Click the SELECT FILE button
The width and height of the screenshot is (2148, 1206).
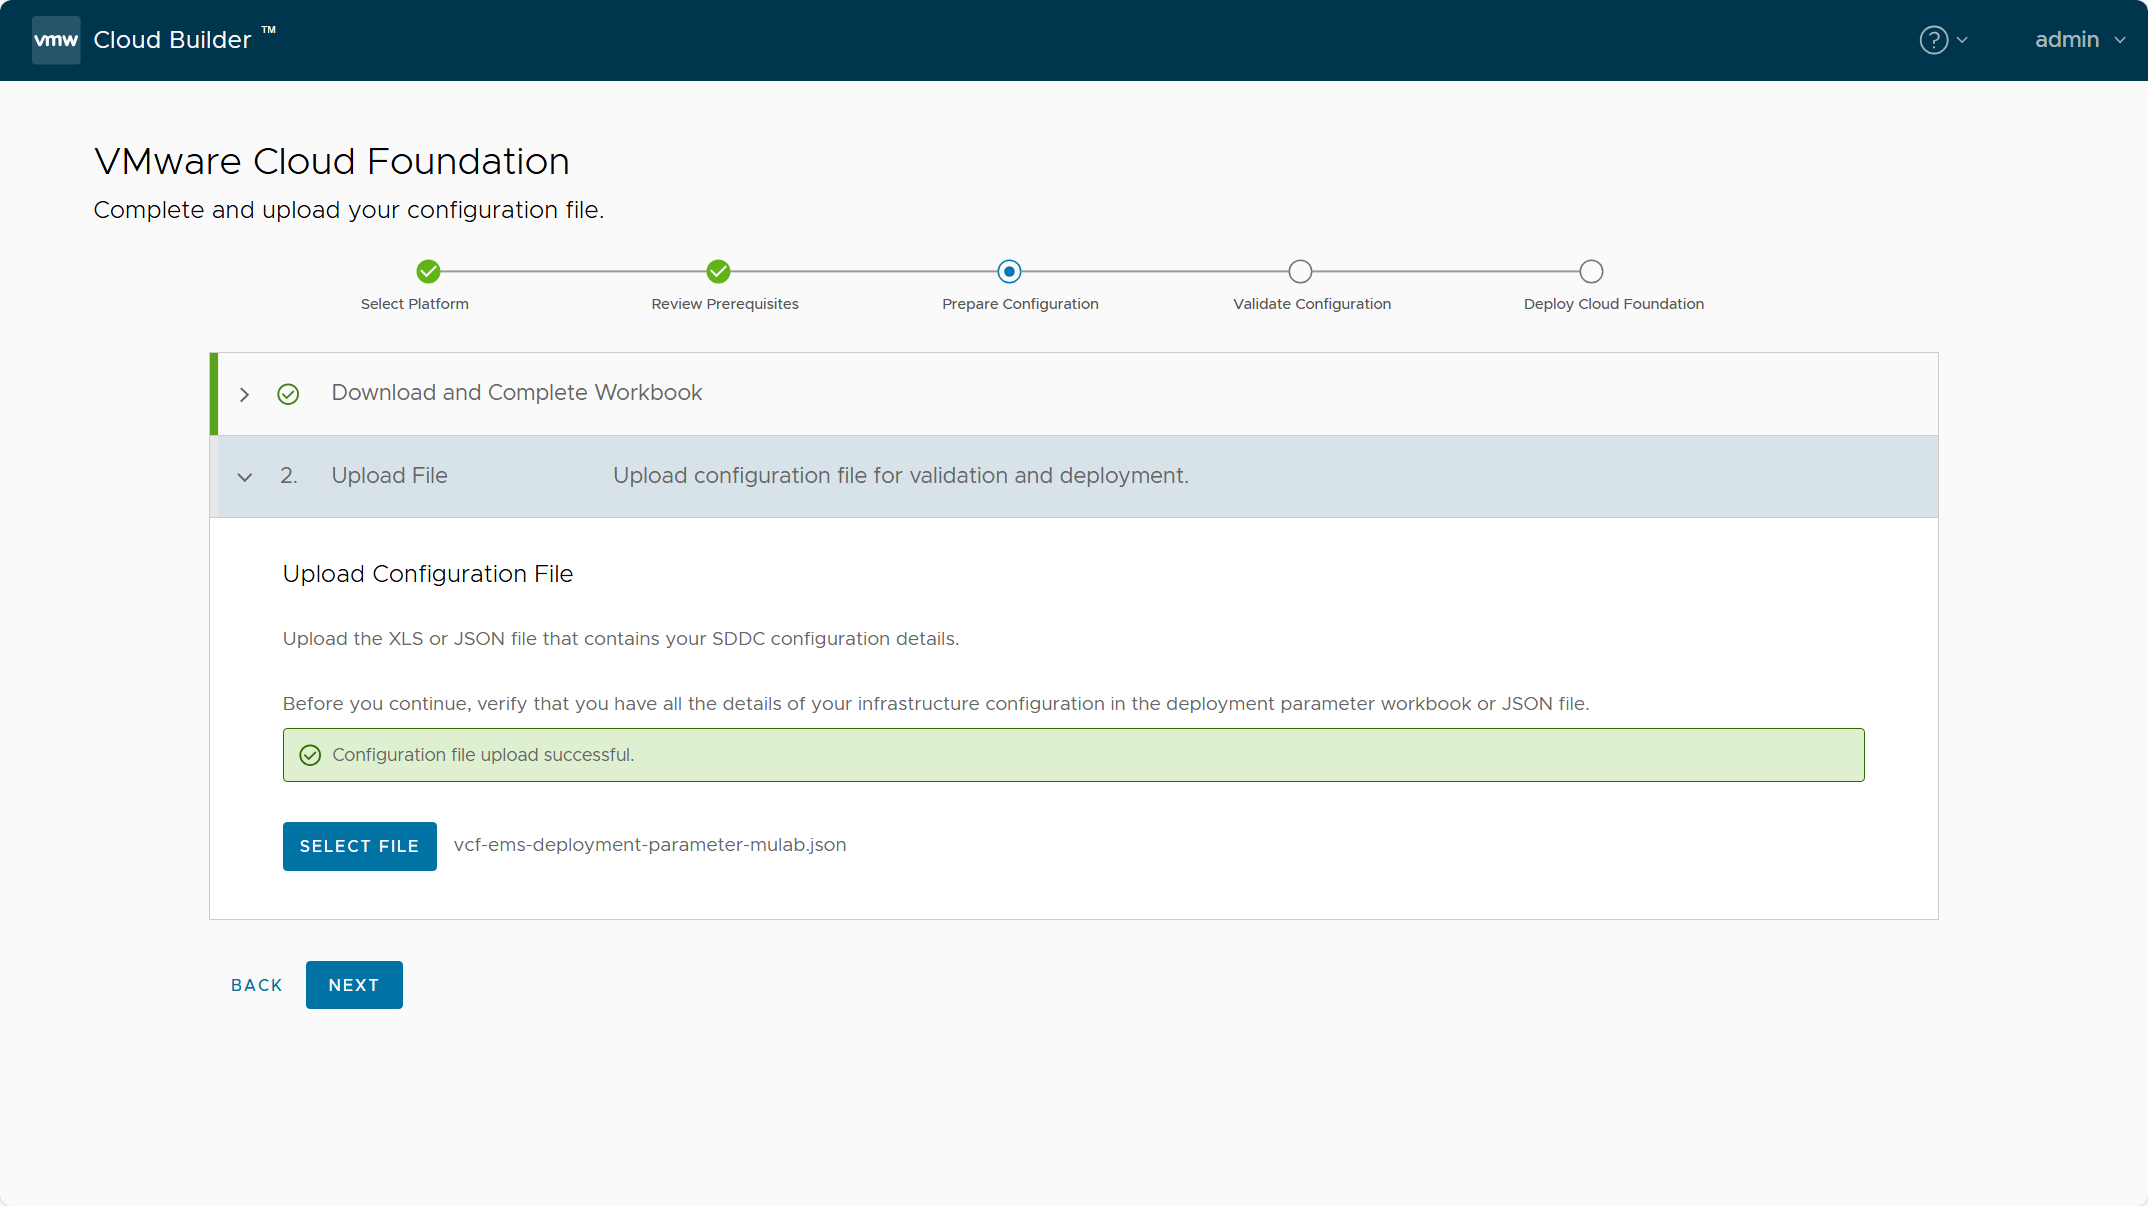(358, 844)
